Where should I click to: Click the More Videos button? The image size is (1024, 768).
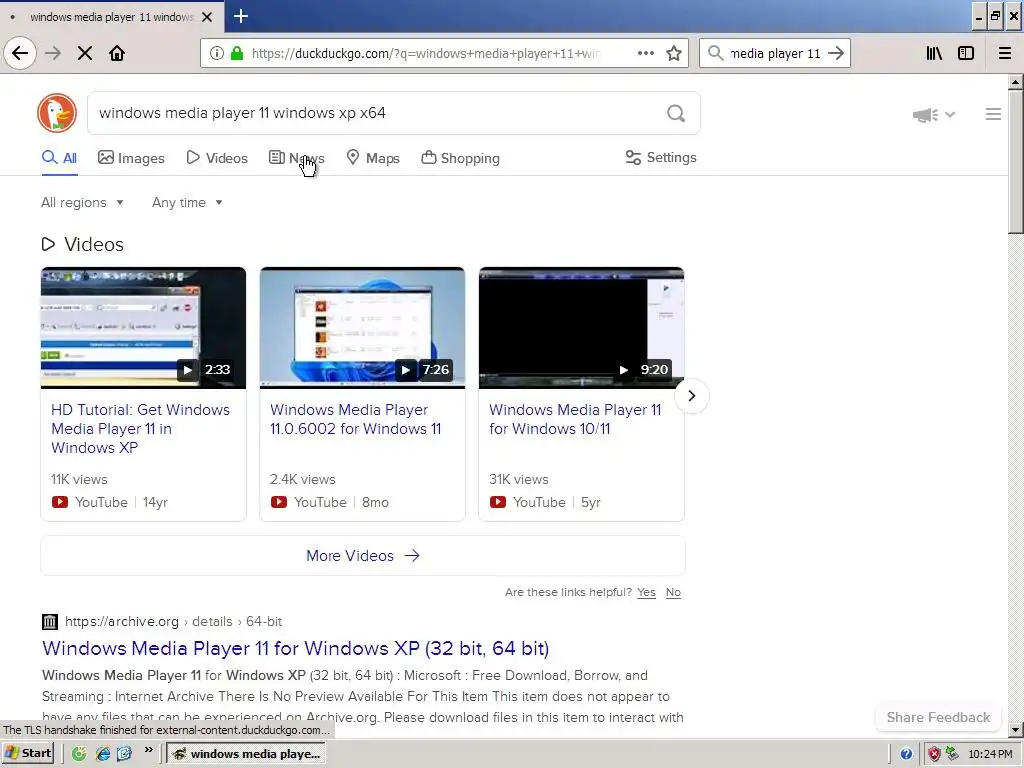(363, 556)
